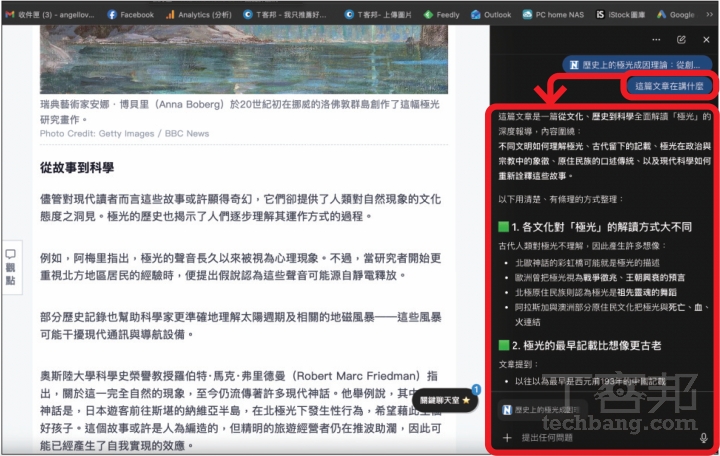Expand the bookmarks overflow chevron
Screen dimensions: 720x456
point(709,15)
